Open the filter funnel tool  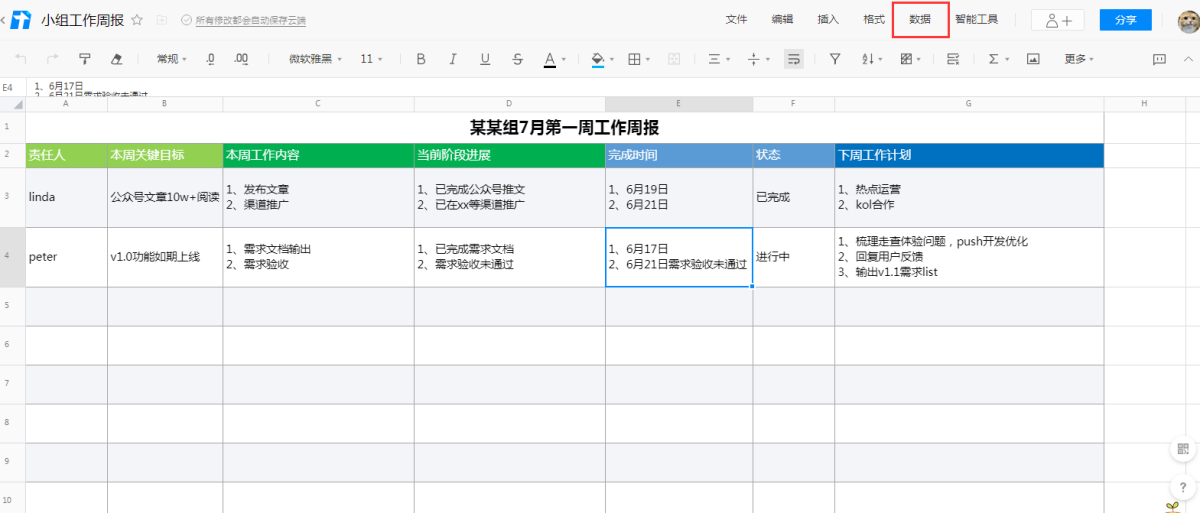(x=835, y=59)
